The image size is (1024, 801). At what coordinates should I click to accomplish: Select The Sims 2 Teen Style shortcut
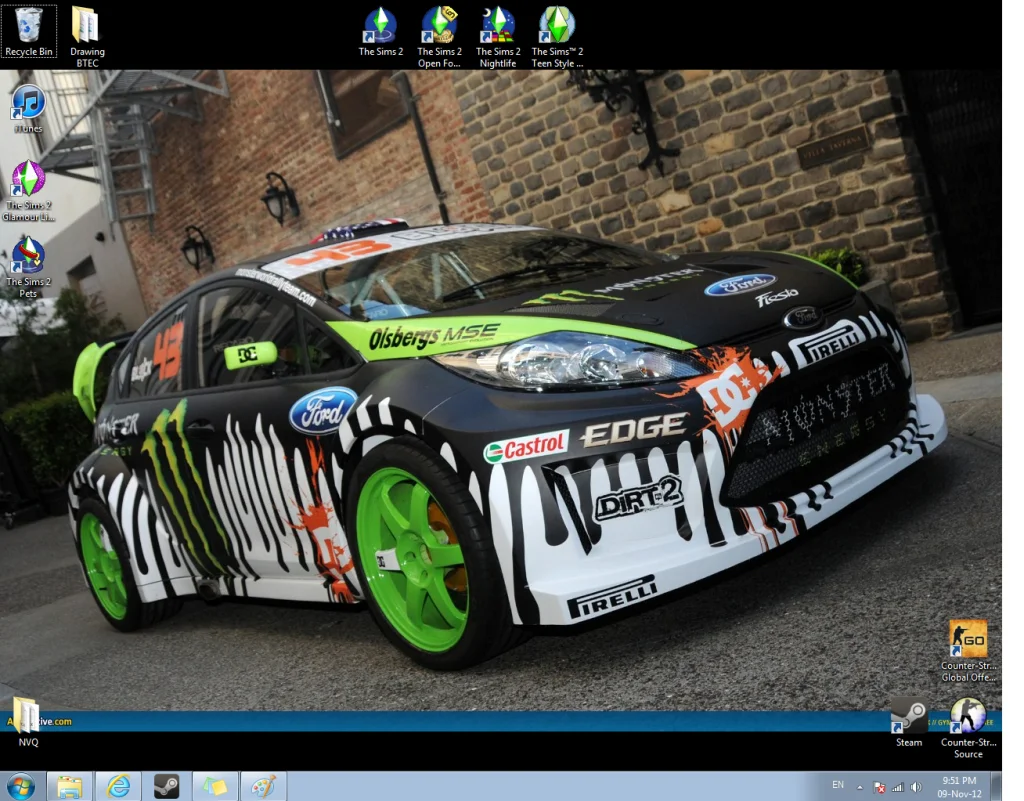pyautogui.click(x=557, y=37)
